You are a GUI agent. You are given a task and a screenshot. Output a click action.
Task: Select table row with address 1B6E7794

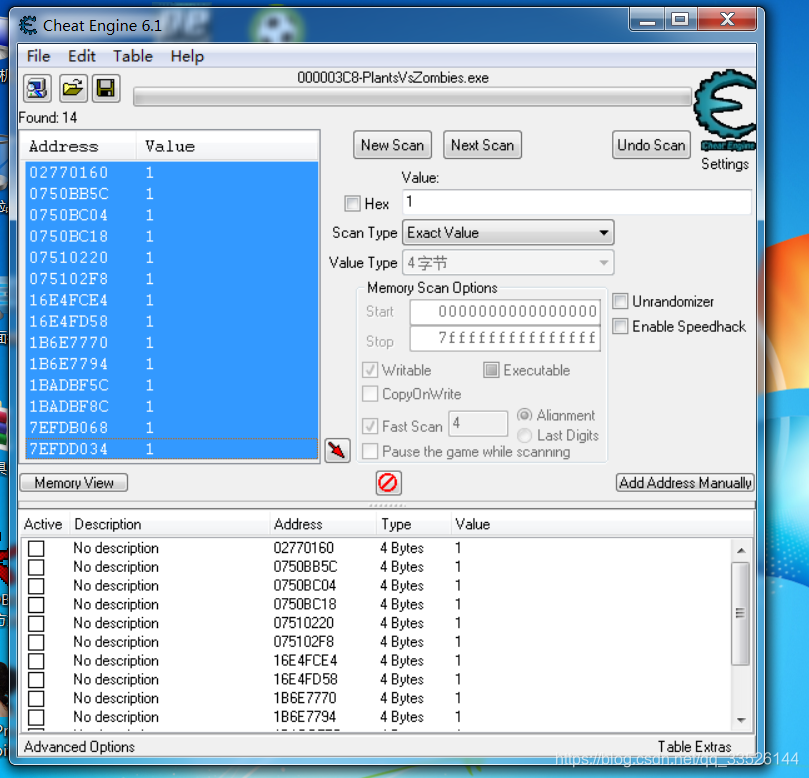point(377,717)
